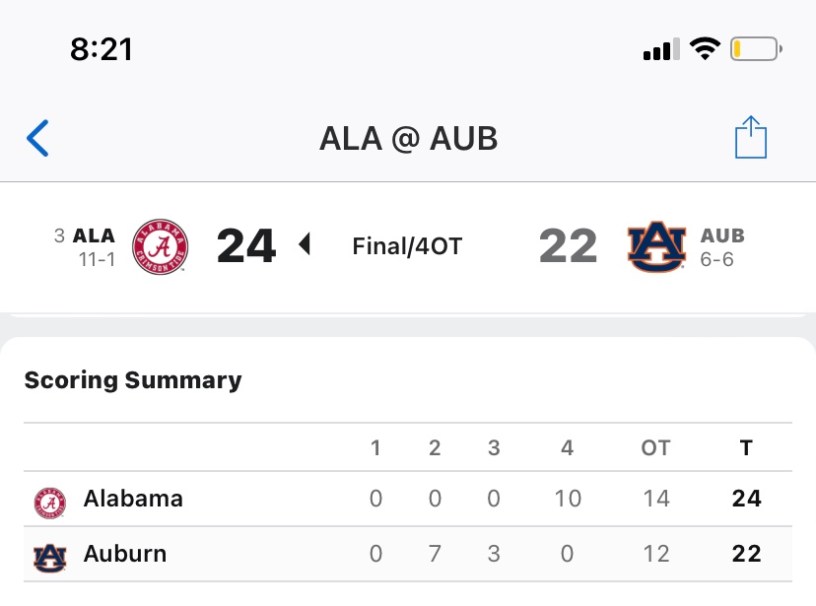This screenshot has height=606, width=816.
Task: Open the Alabama team row
Action: [133, 498]
